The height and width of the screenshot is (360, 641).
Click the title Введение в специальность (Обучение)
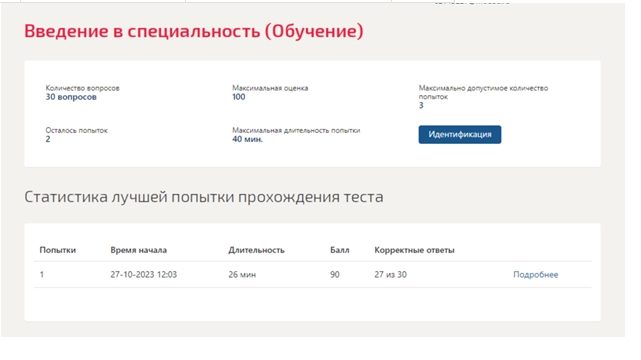[194, 31]
